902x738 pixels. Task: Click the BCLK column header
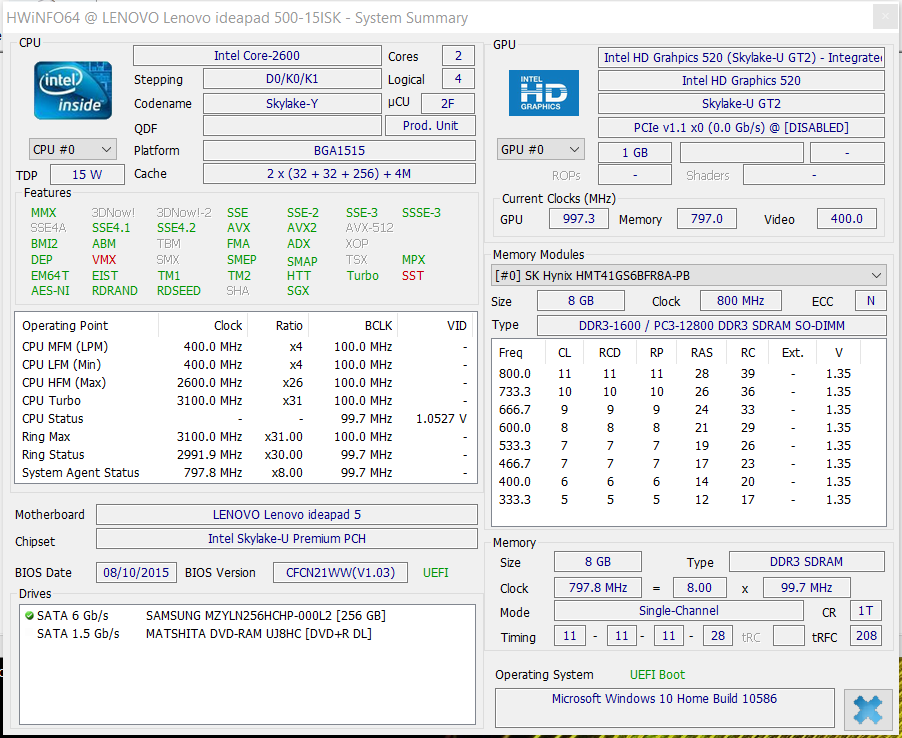click(x=378, y=326)
